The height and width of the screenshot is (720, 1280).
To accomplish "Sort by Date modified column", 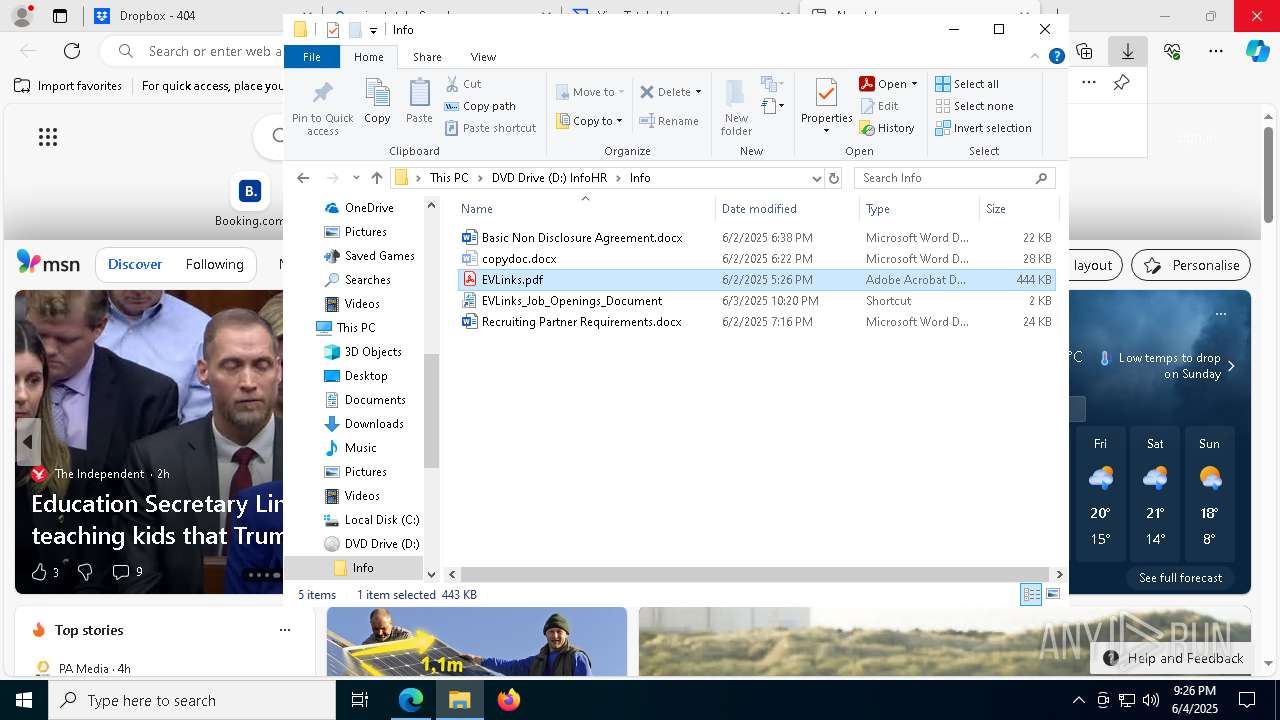I will pyautogui.click(x=787, y=208).
